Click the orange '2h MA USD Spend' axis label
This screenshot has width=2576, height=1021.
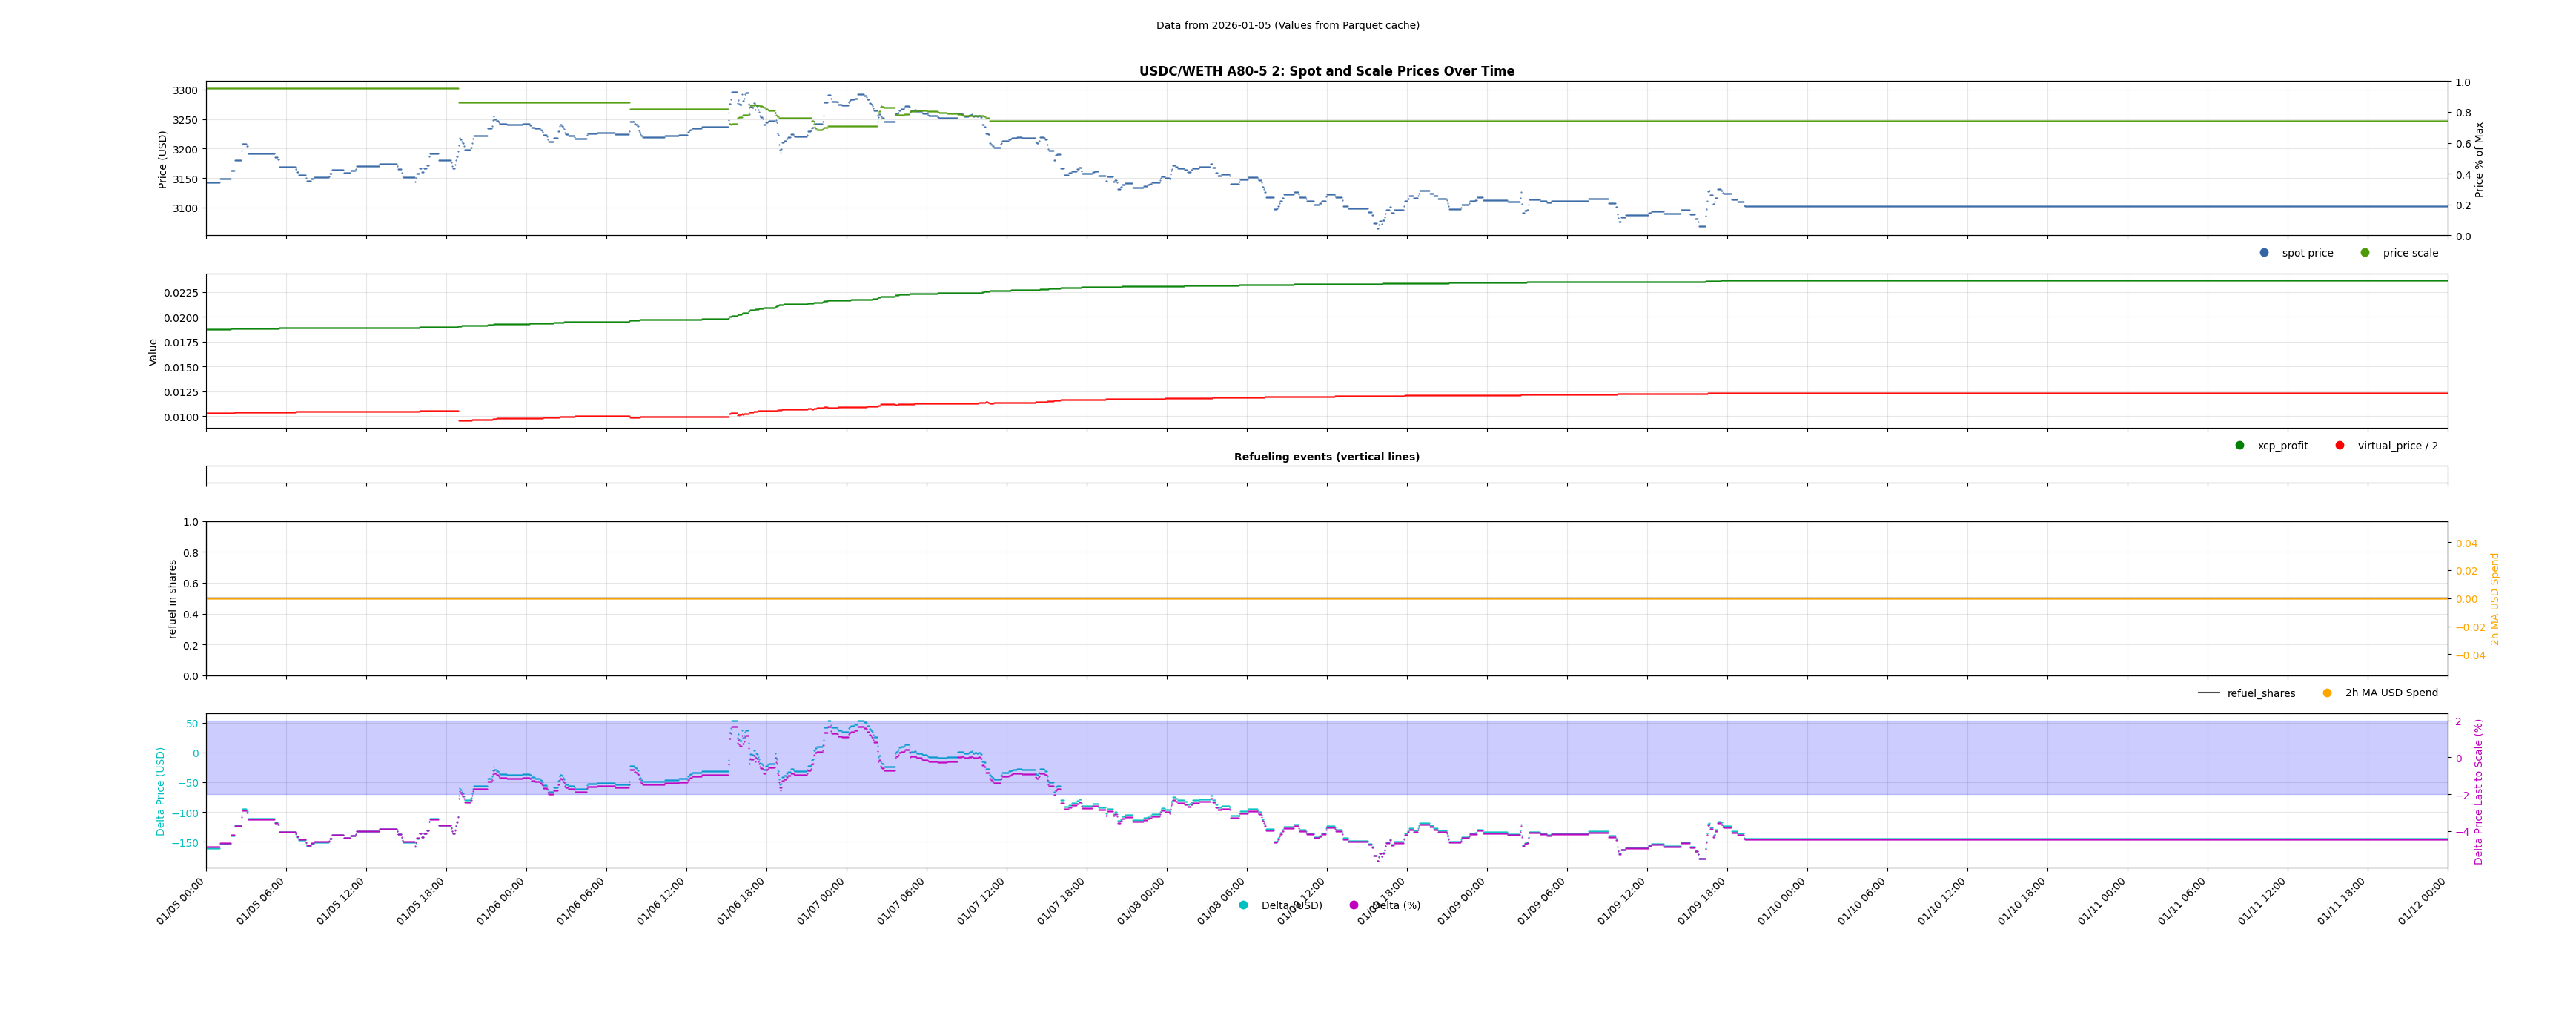(2494, 599)
